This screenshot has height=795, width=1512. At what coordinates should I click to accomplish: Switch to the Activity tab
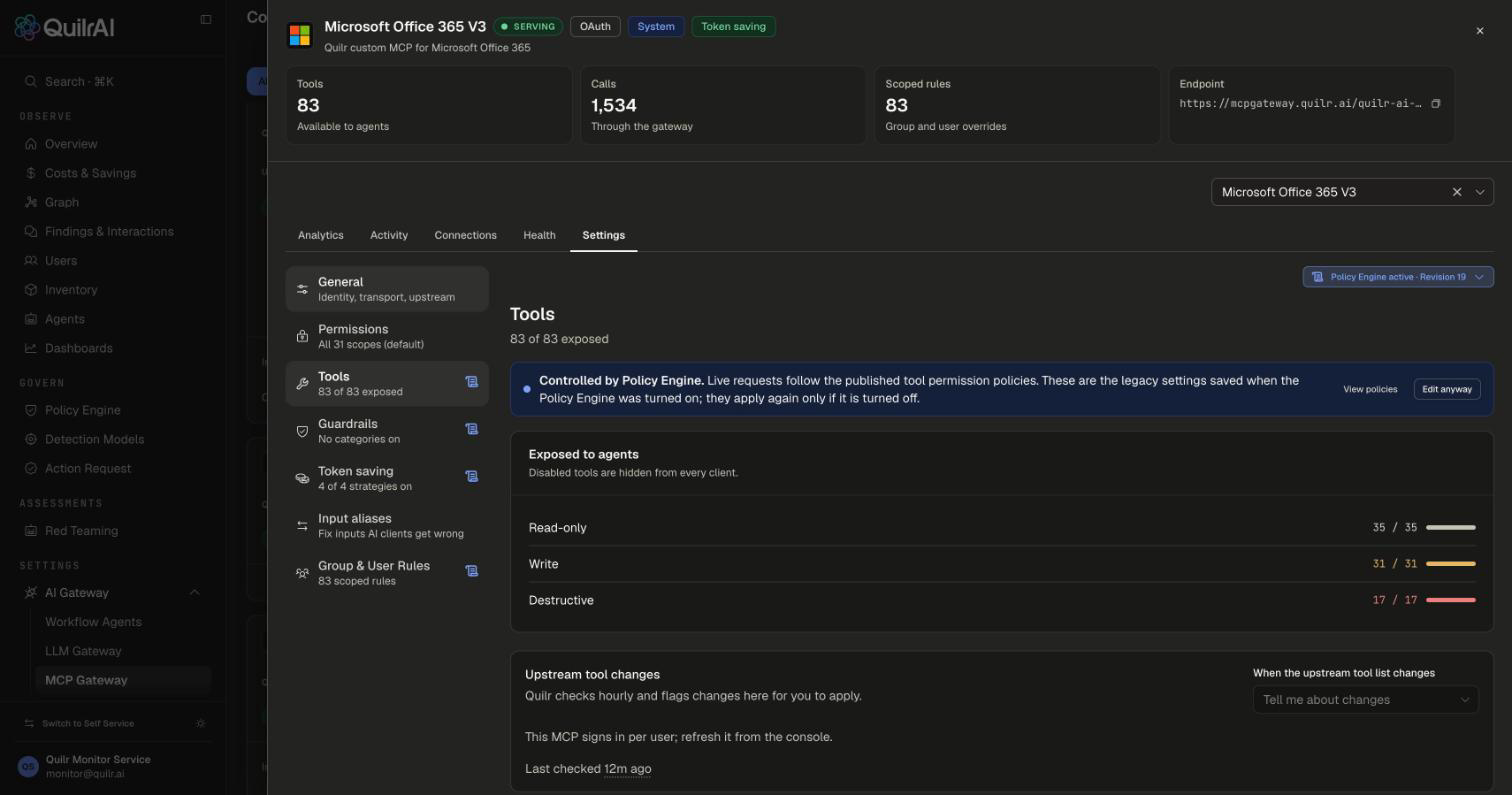coord(389,235)
